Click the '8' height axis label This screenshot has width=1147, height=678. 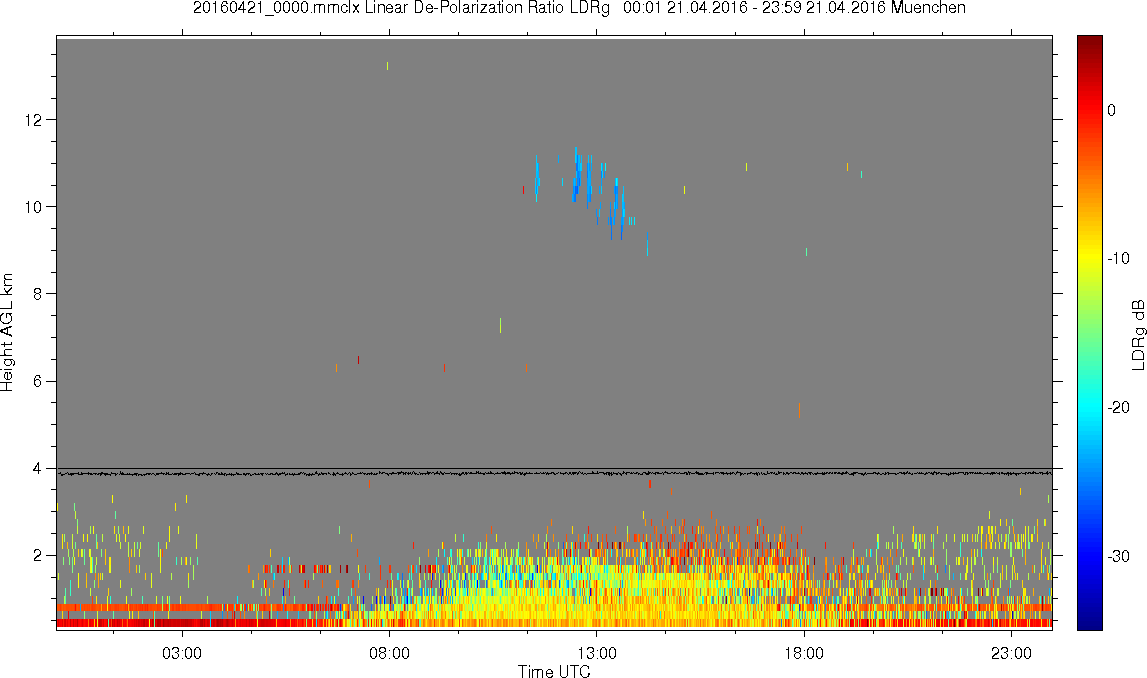pyautogui.click(x=37, y=294)
